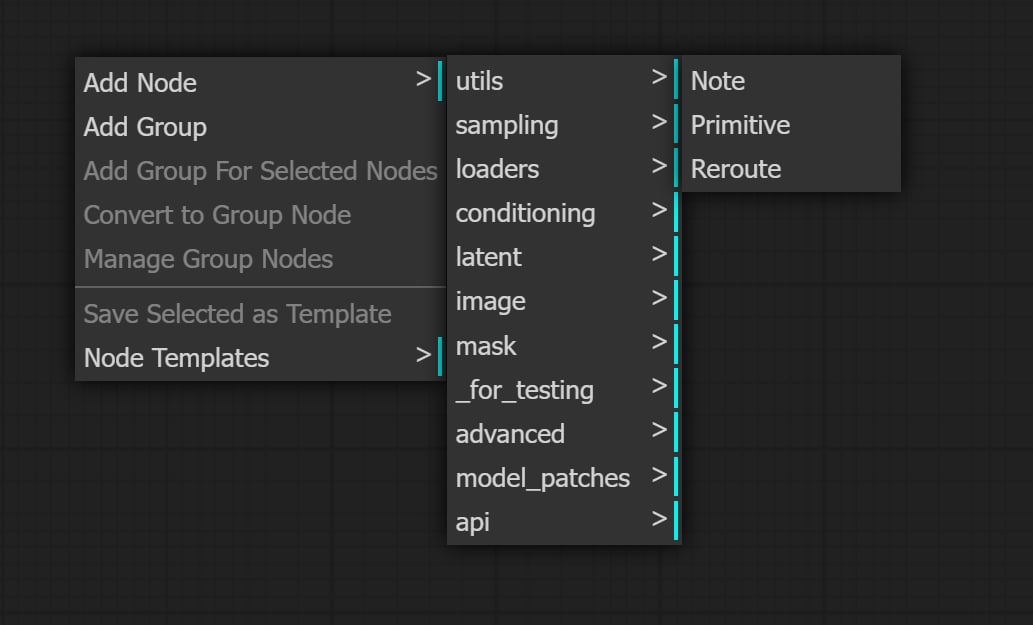Screen dimensions: 1033x625
Task: Expand the sampling category
Action: (564, 124)
